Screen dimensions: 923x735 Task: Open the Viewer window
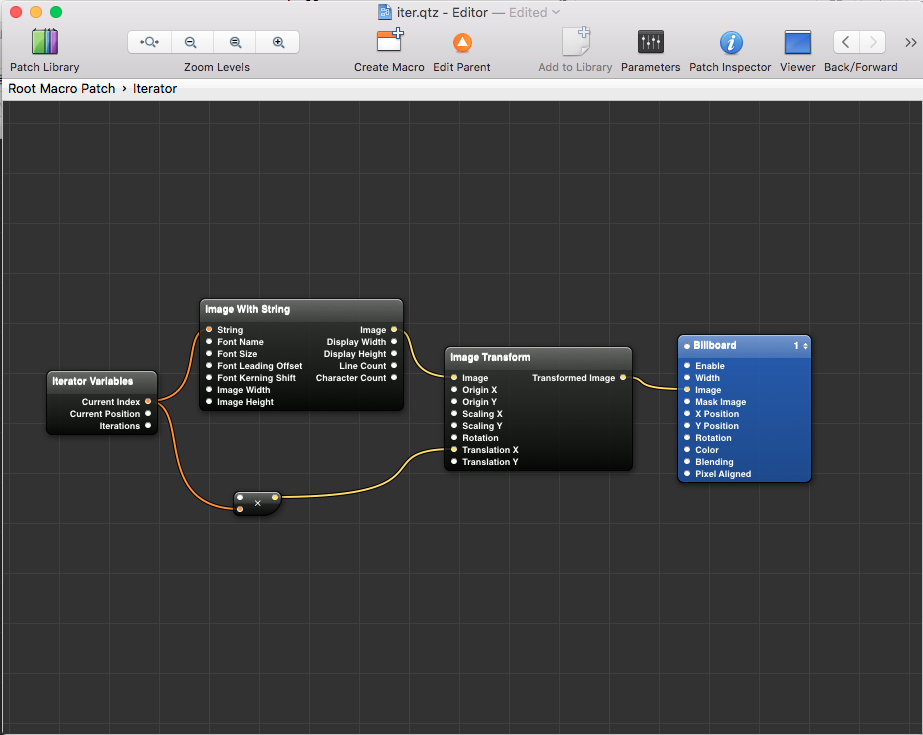pos(798,42)
